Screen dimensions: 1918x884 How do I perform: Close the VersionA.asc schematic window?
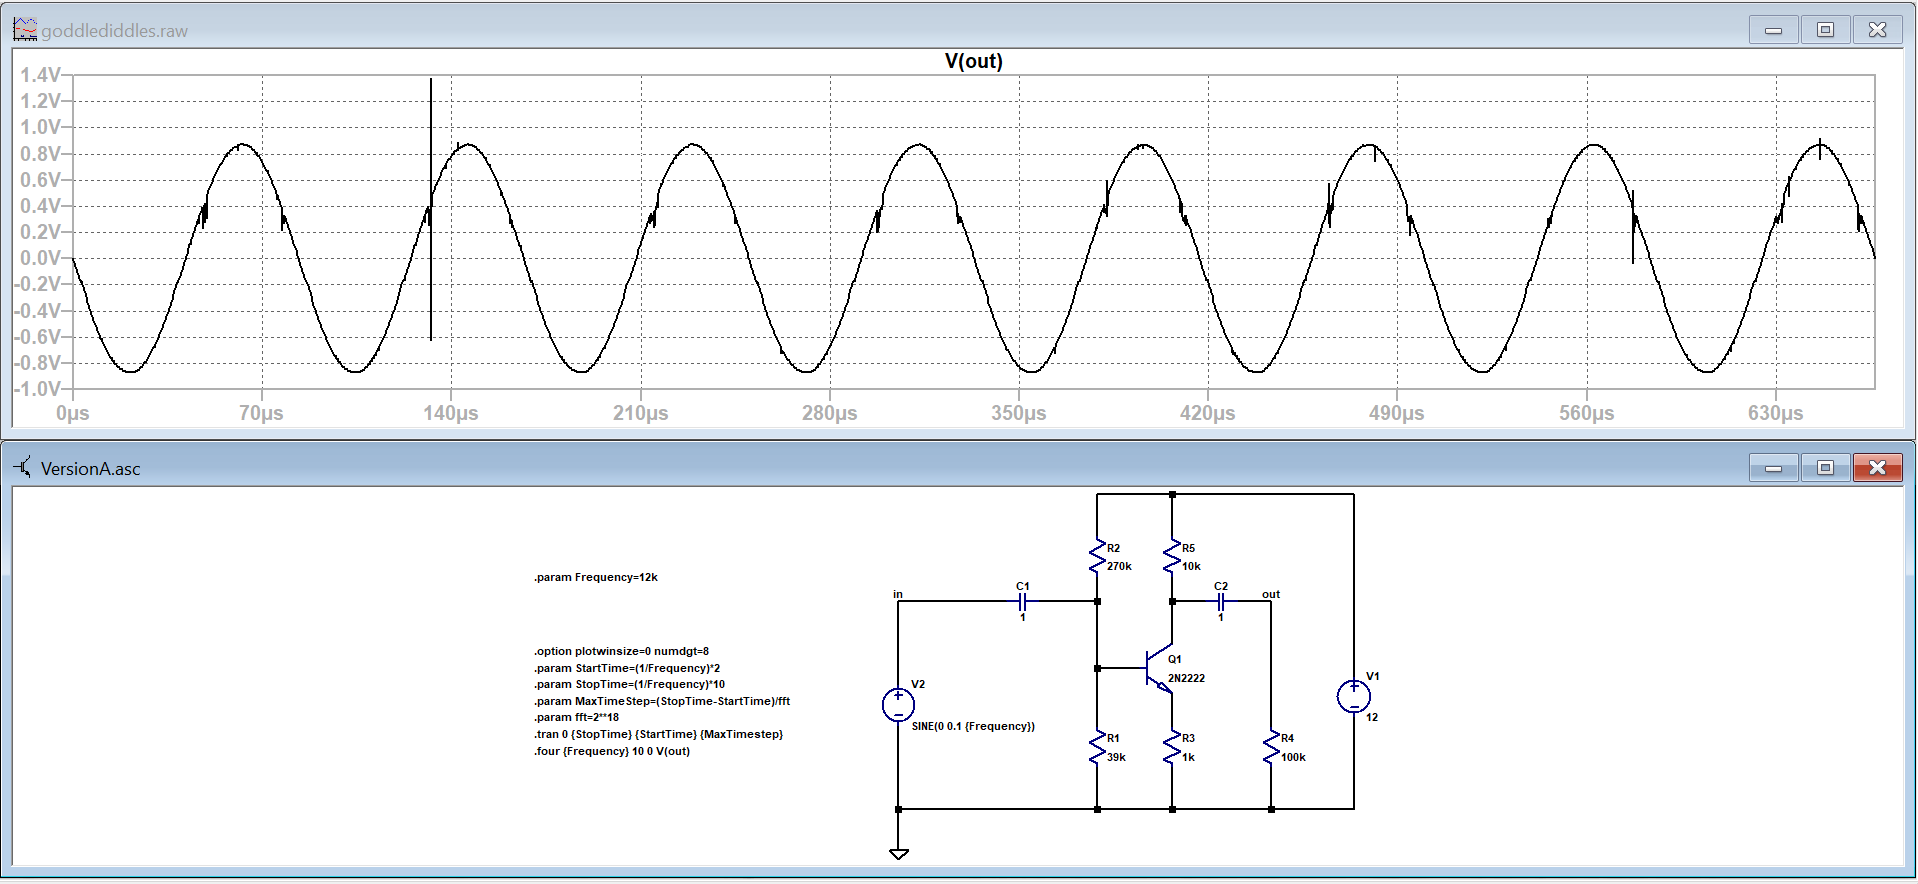(1877, 468)
